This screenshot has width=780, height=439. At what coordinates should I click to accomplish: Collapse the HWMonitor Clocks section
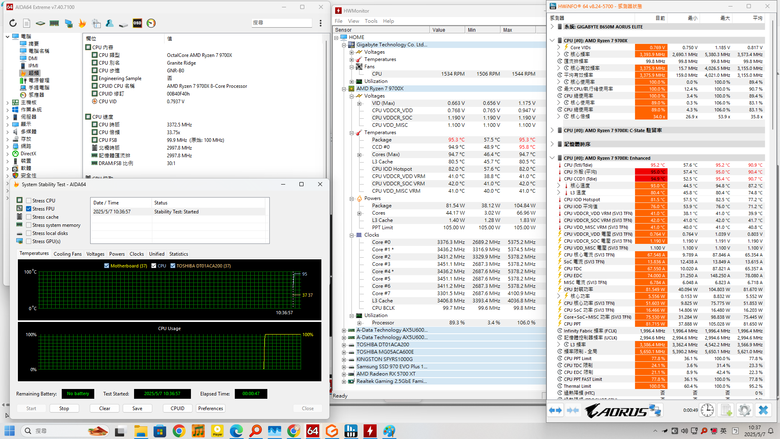352,235
